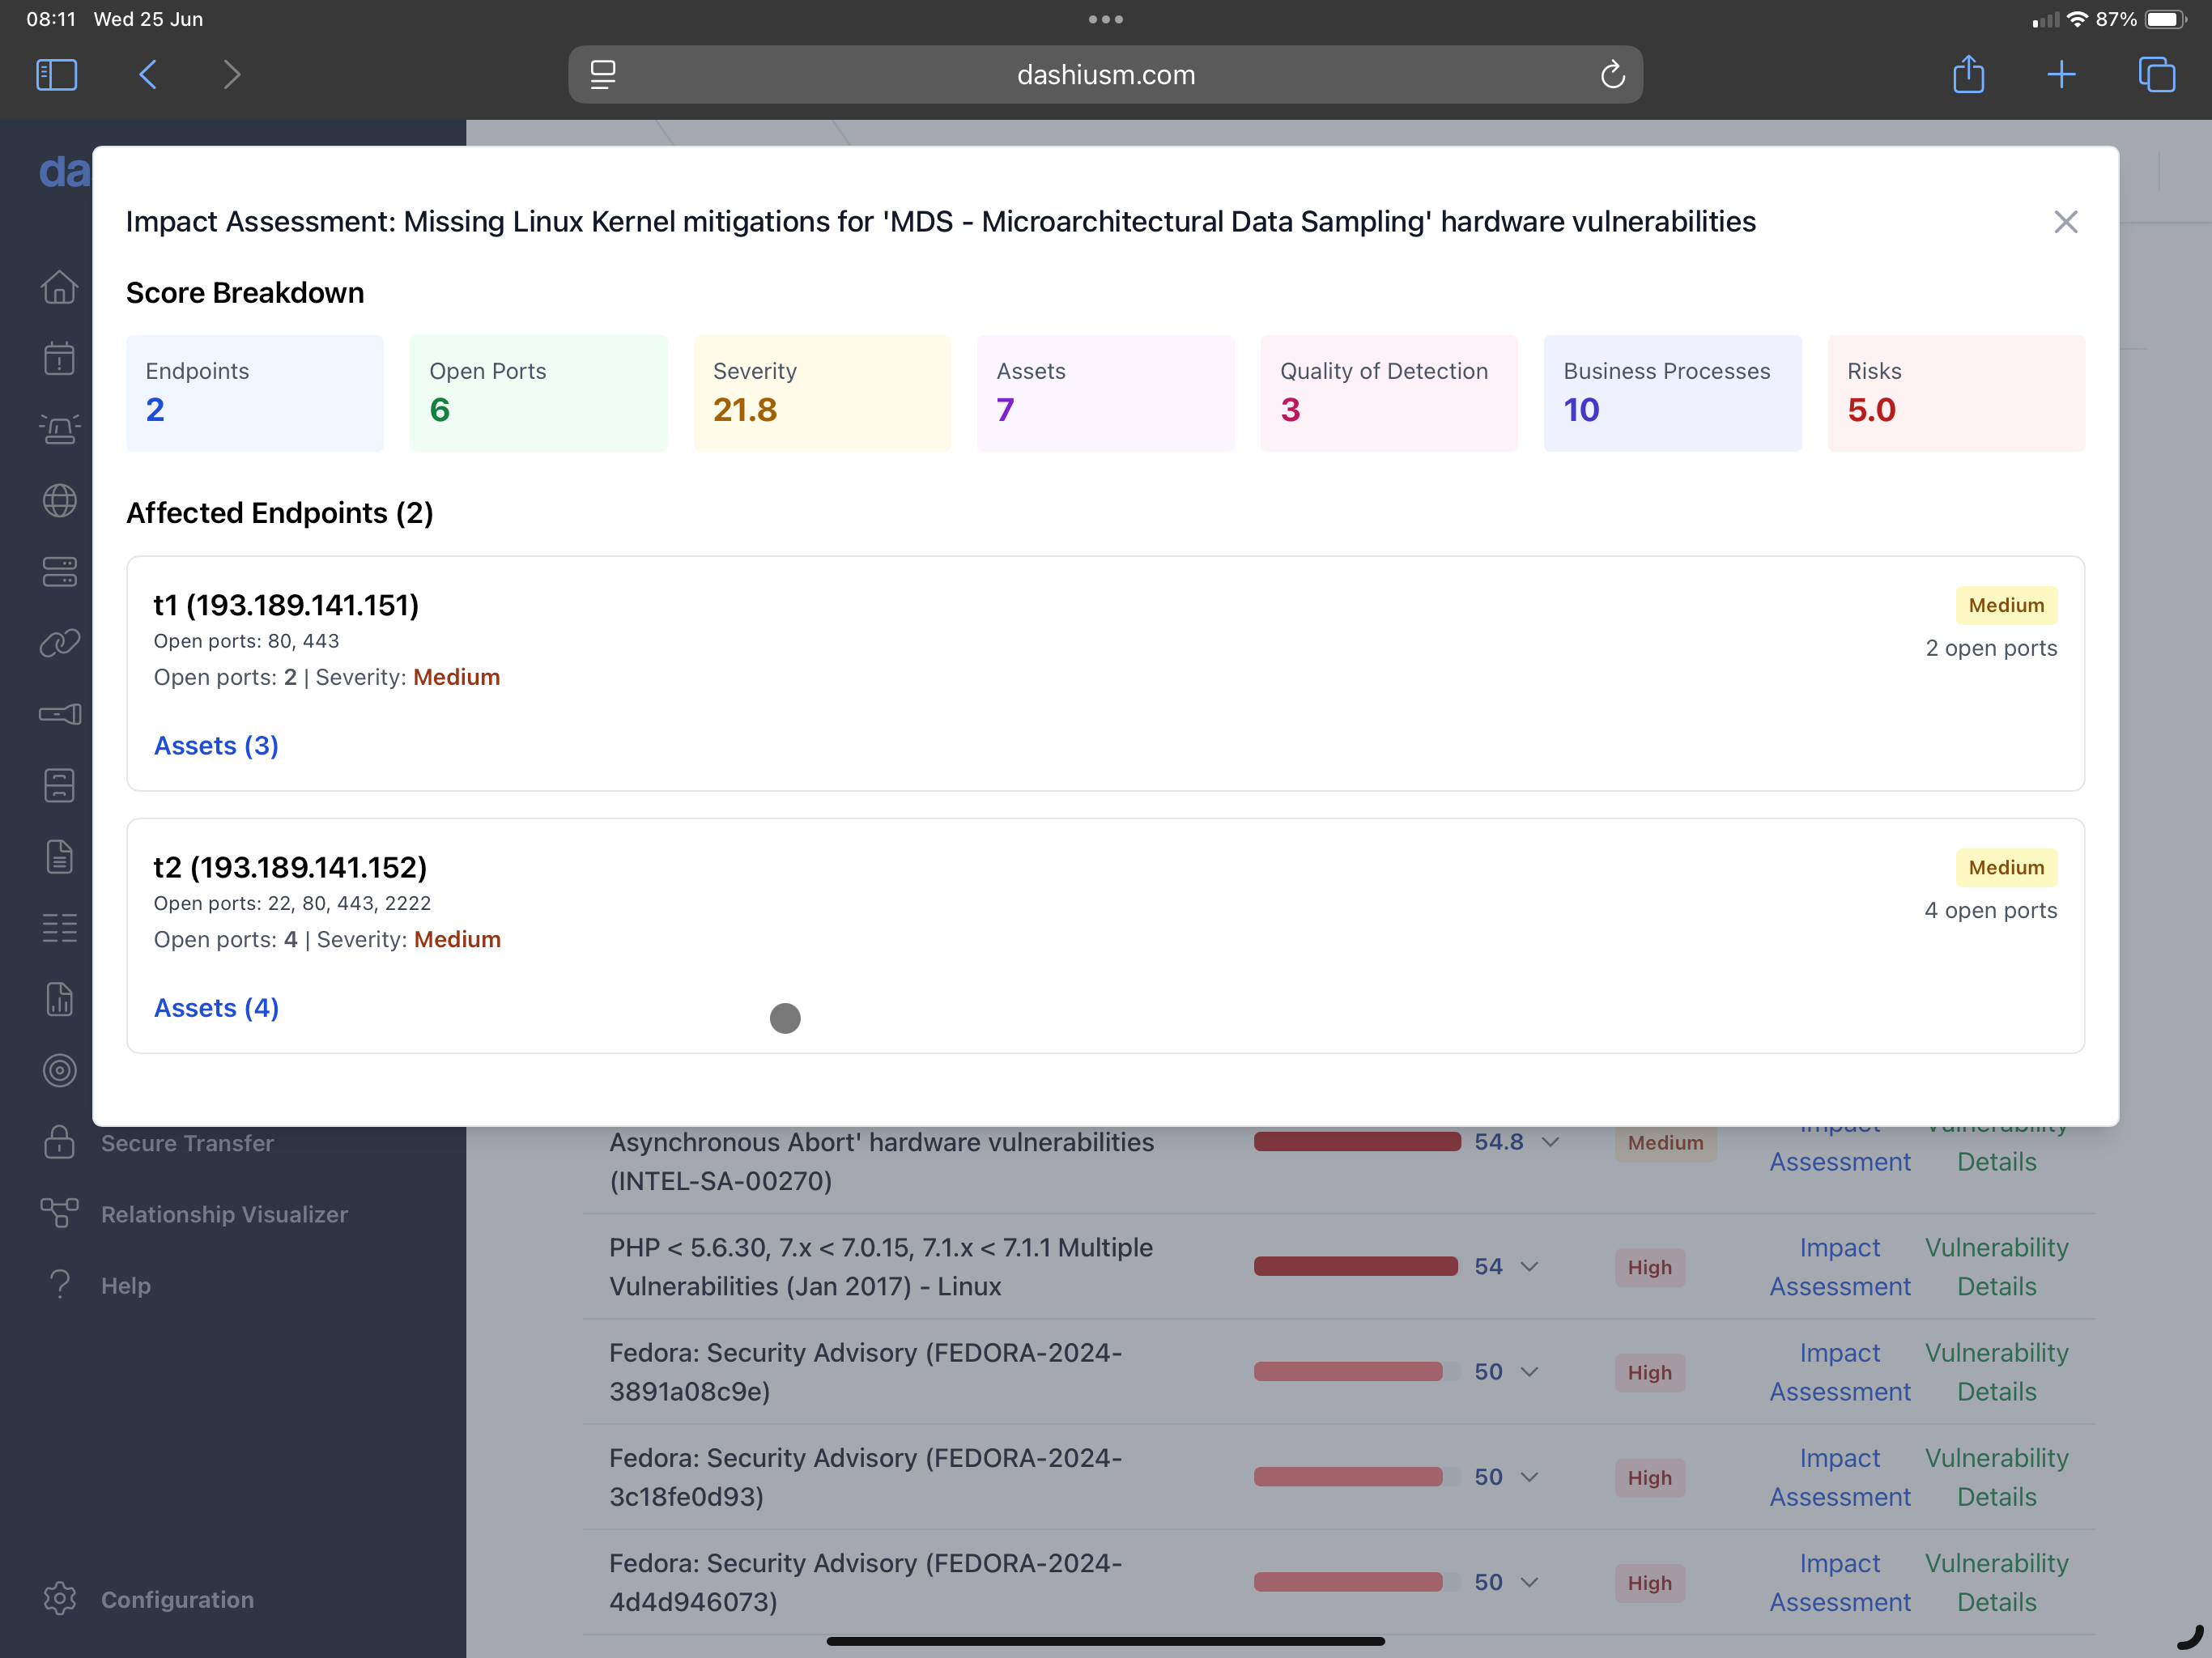Image resolution: width=2212 pixels, height=1658 pixels.
Task: Open Configuration menu item
Action: (x=177, y=1599)
